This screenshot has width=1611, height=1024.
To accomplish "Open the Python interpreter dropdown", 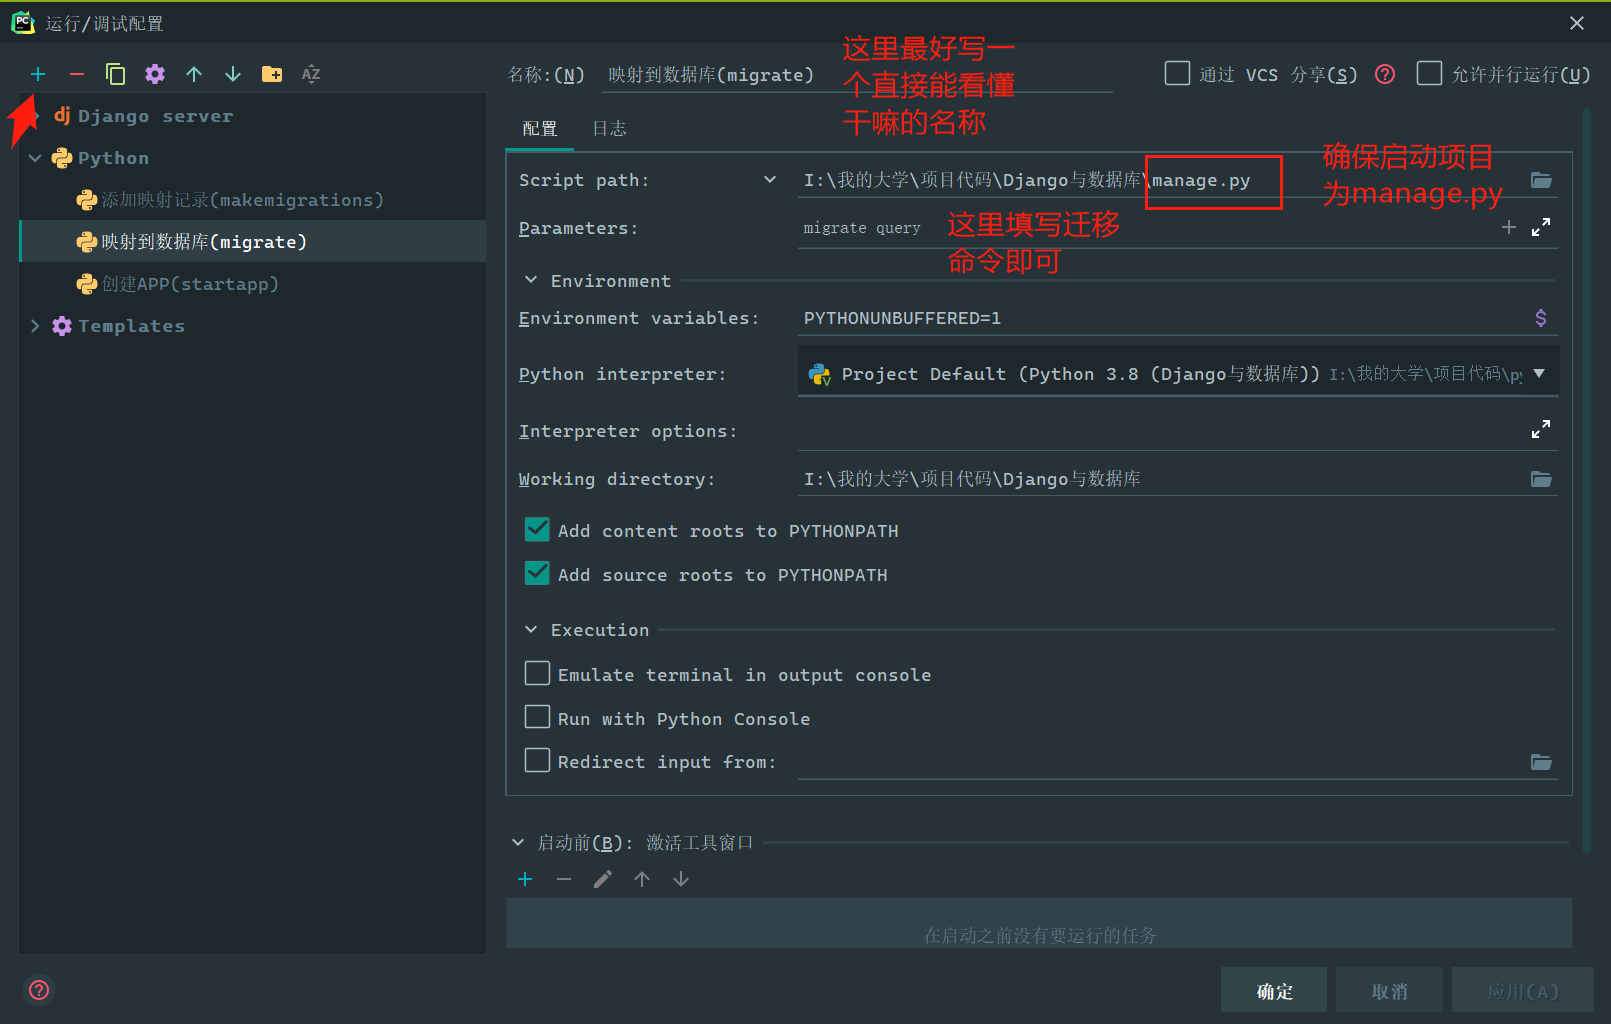I will point(1540,372).
